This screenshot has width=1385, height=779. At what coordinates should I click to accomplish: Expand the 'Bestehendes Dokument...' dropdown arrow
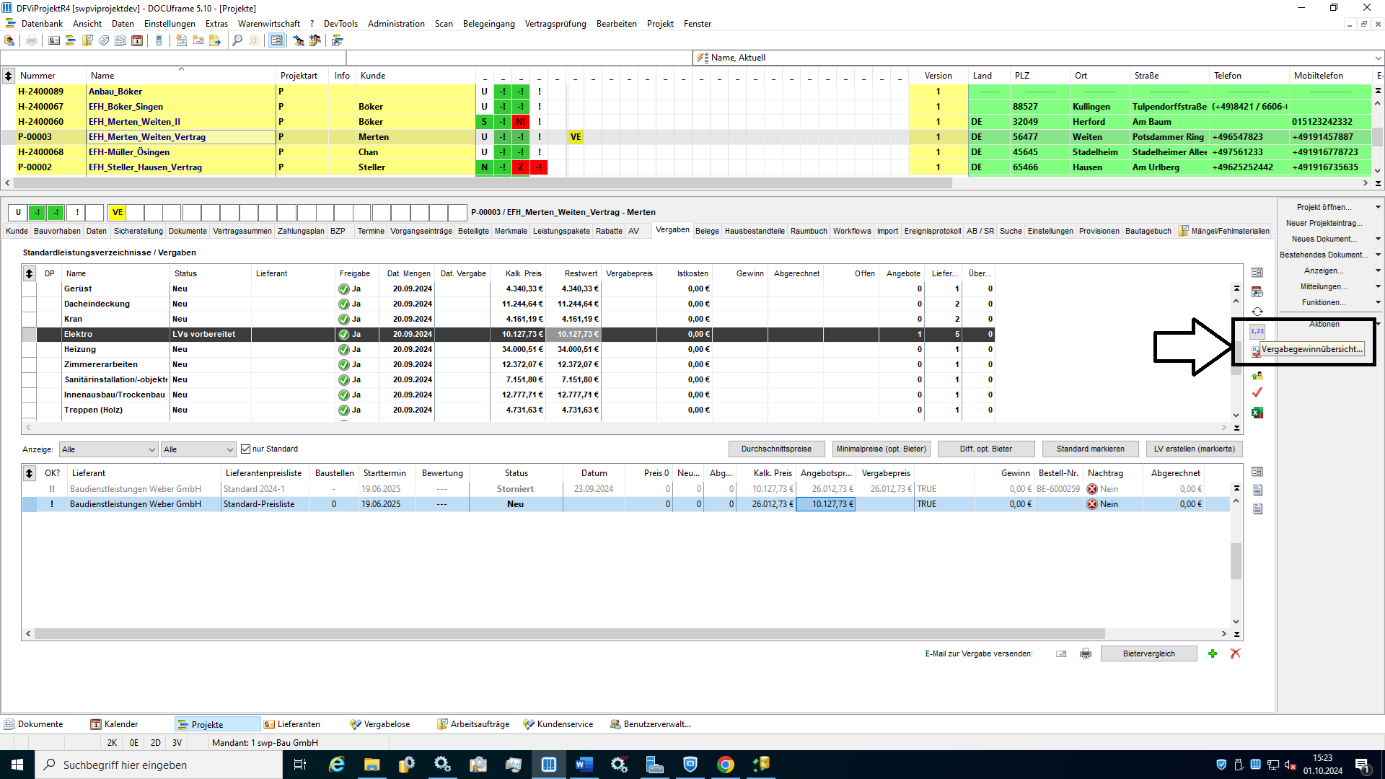coord(1378,255)
